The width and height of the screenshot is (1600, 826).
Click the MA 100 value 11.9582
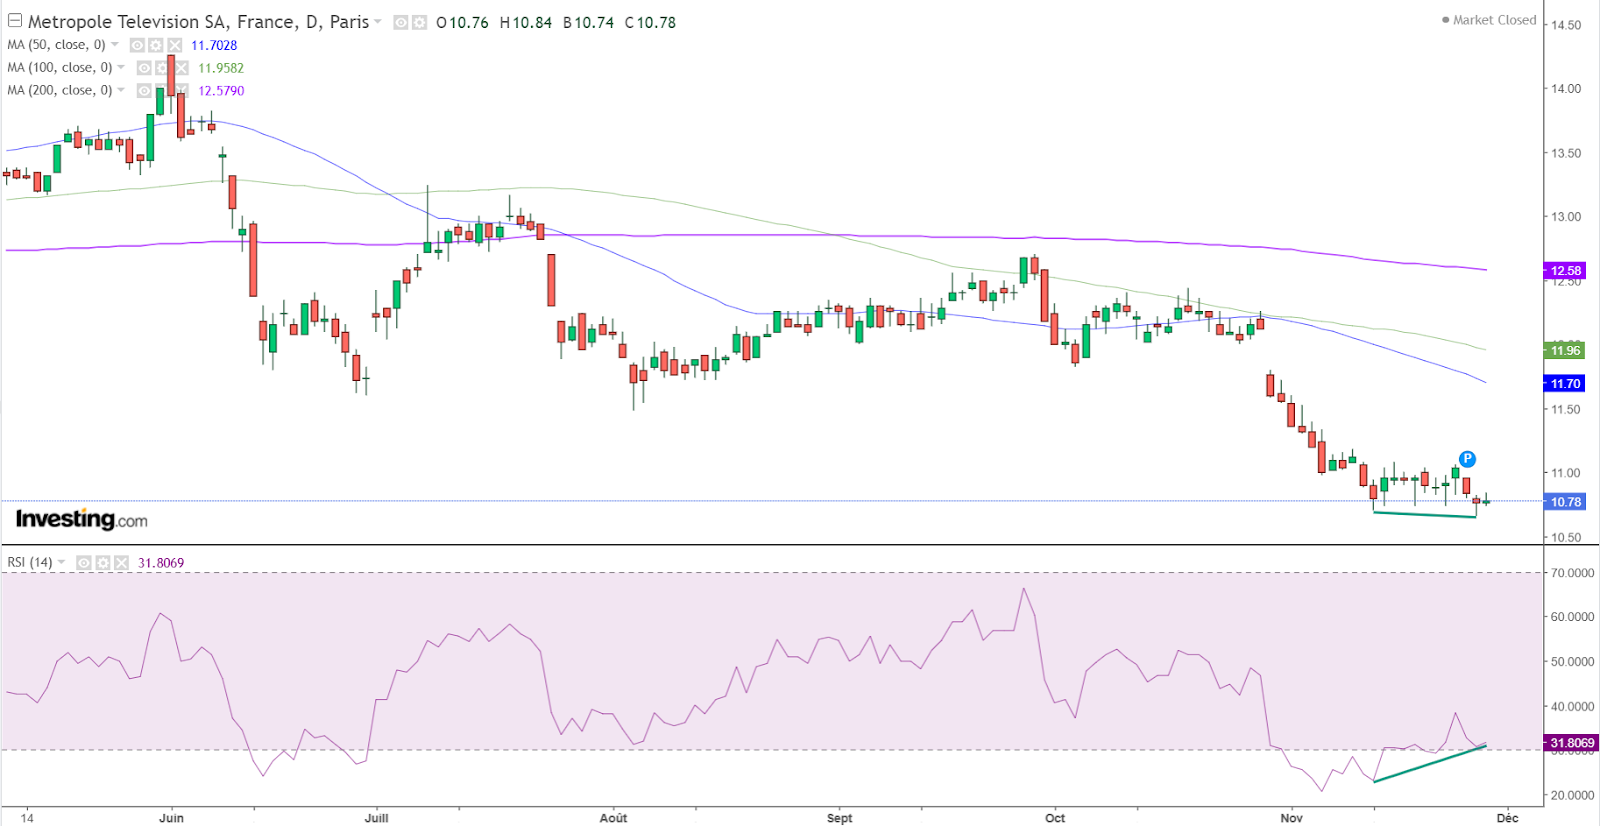(221, 68)
